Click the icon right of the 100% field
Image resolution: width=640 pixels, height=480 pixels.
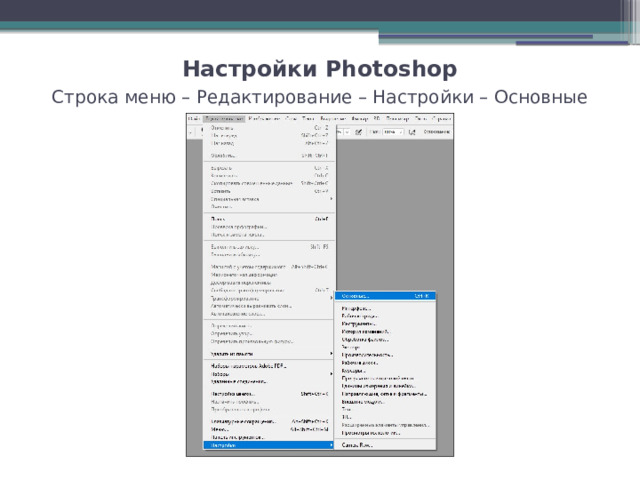[x=412, y=132]
